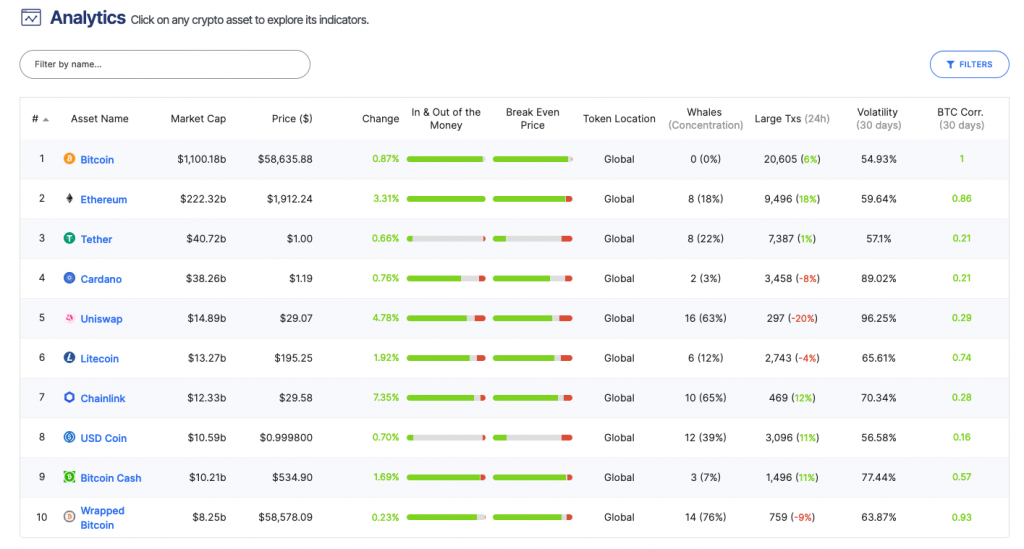Sort by Change column header

(x=381, y=119)
